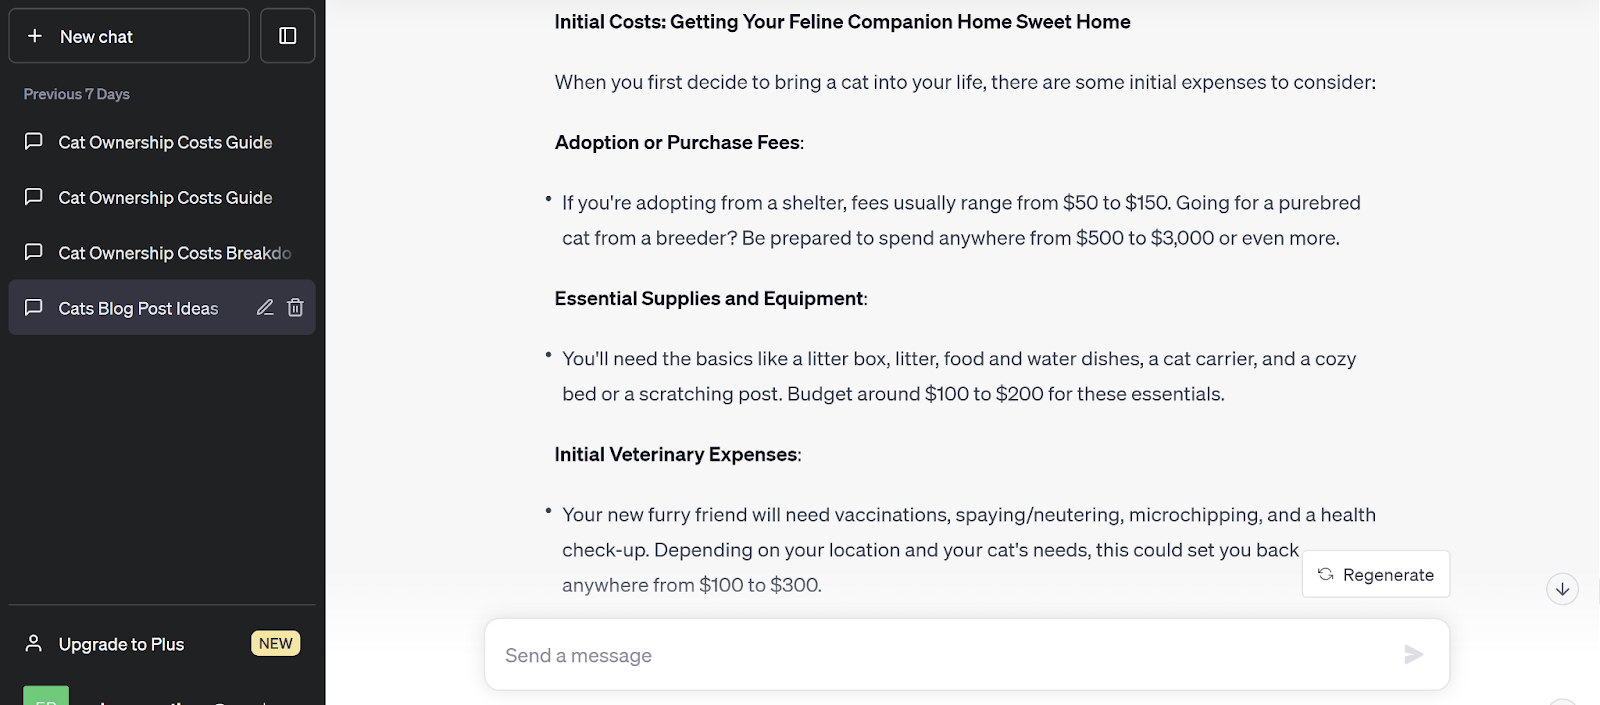This screenshot has height=705, width=1600.
Task: Click the person icon beside Upgrade to Plus
Action: pos(34,643)
